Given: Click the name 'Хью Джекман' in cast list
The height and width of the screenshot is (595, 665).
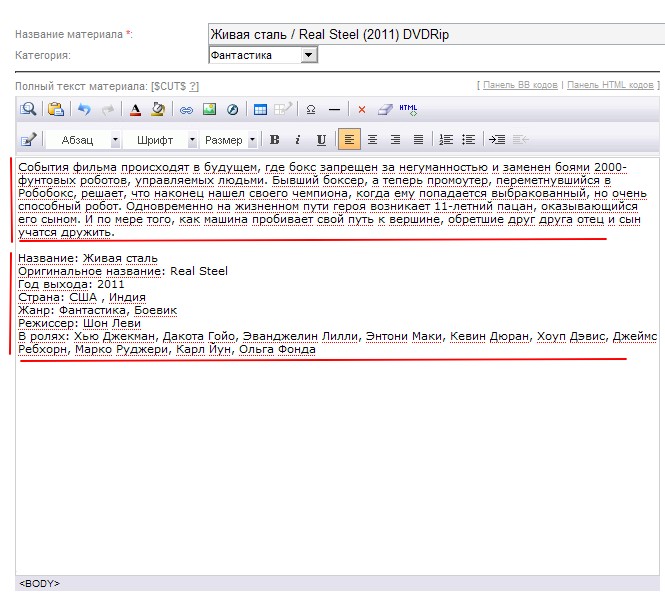Looking at the screenshot, I should [114, 336].
